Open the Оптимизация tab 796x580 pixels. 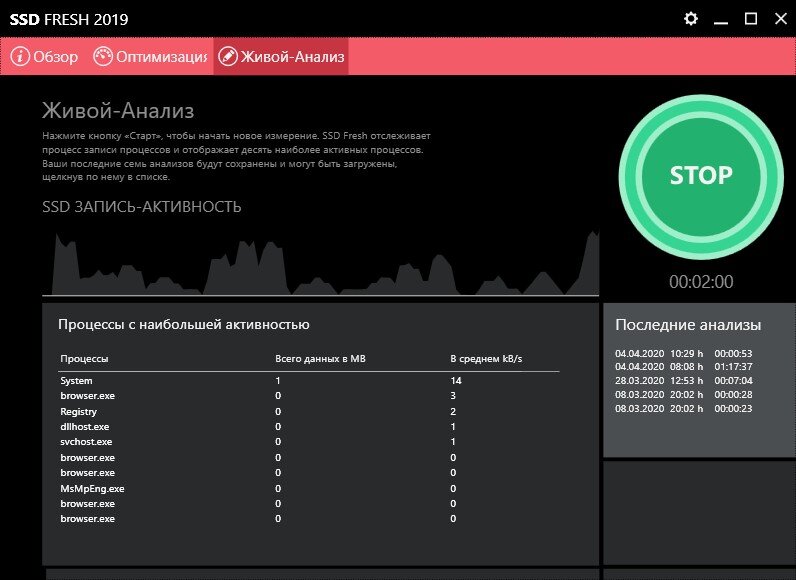pos(150,56)
